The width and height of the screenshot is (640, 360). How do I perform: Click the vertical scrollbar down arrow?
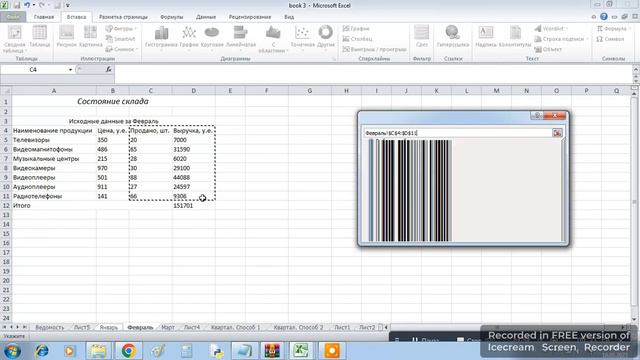(634, 319)
